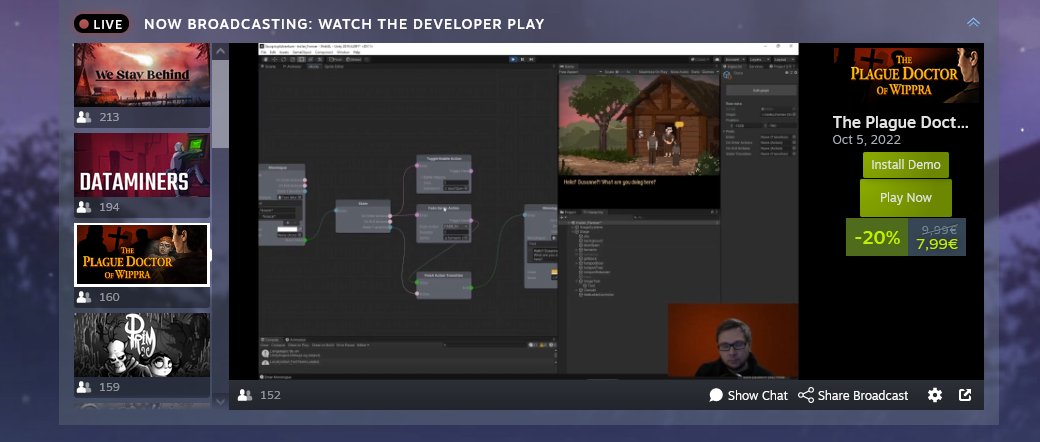Click the Install Demo button
The height and width of the screenshot is (442, 1040).
(905, 165)
